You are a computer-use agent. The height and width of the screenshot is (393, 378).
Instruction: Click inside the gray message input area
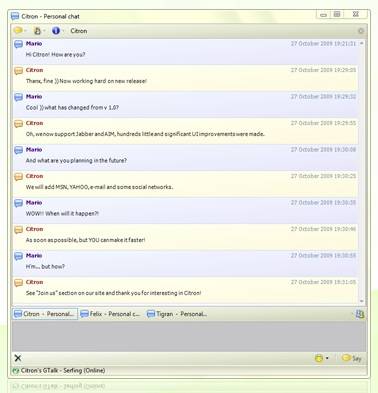pyautogui.click(x=189, y=336)
